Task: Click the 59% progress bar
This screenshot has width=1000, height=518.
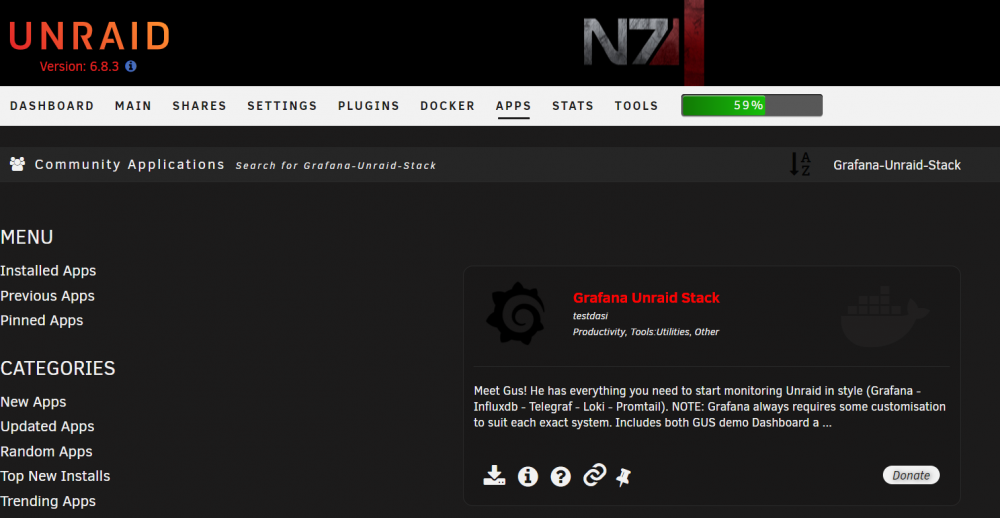Action: (x=752, y=105)
